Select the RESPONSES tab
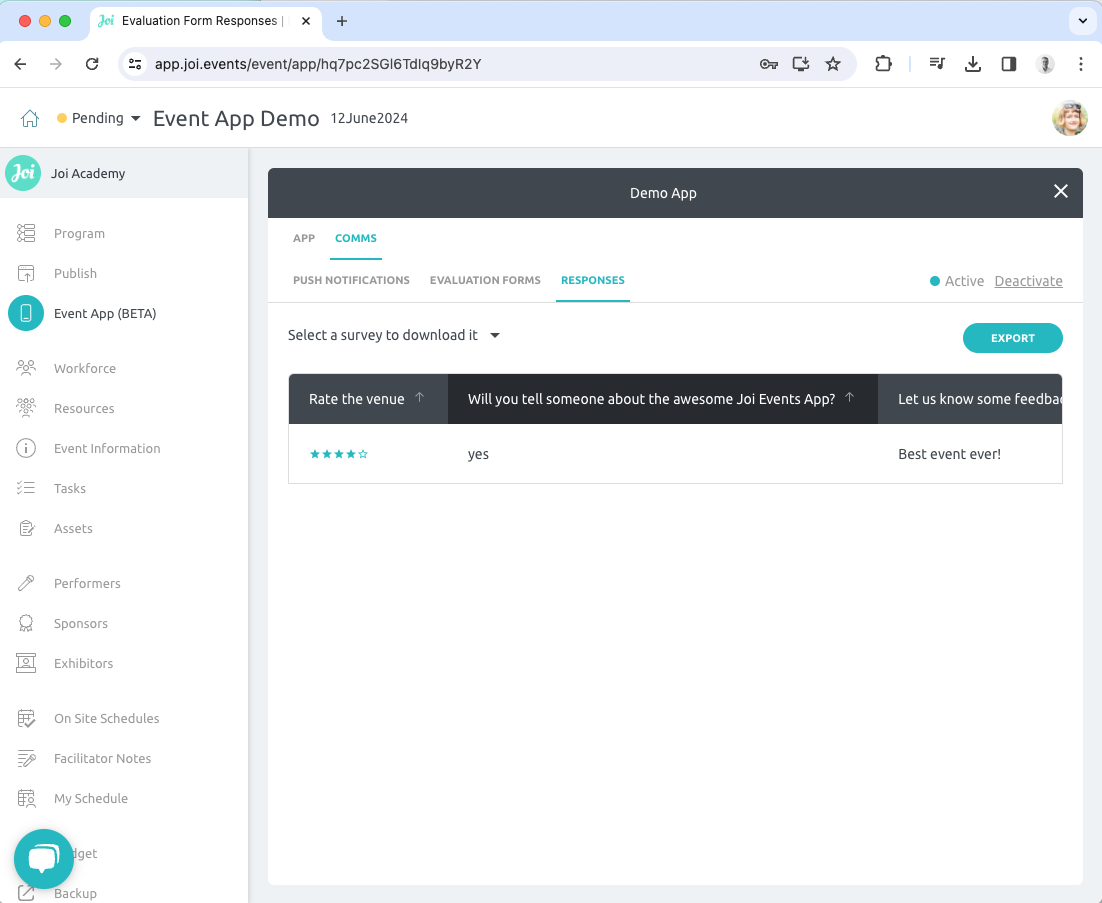Screen dimensions: 1102x903 pos(592,280)
